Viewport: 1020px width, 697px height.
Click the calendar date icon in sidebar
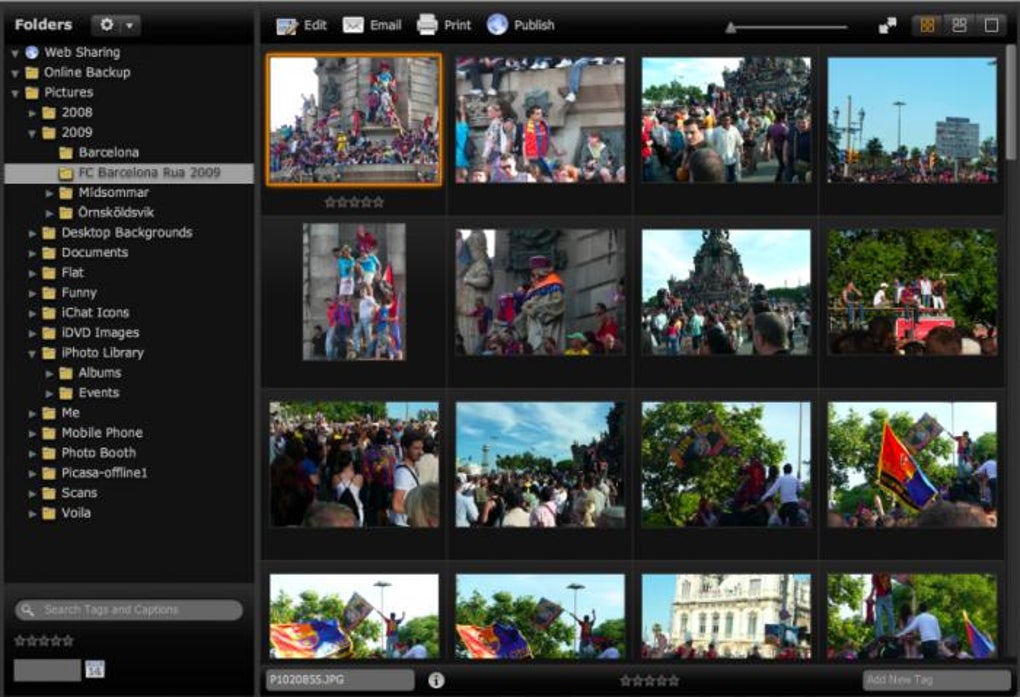[x=94, y=669]
